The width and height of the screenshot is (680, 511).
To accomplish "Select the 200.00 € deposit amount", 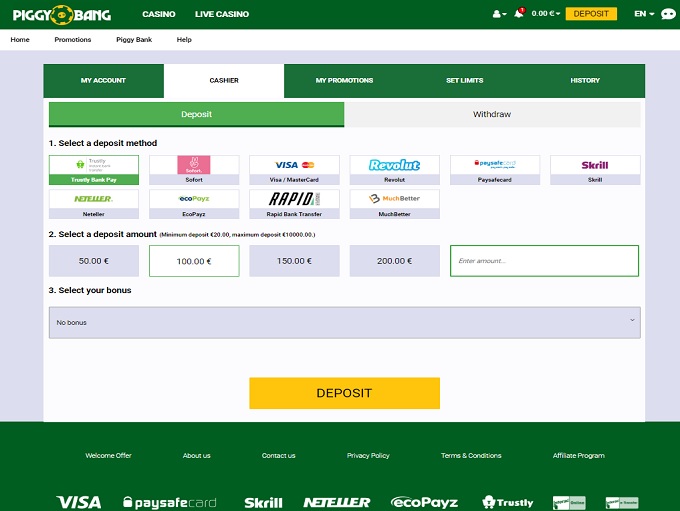I will tap(394, 260).
